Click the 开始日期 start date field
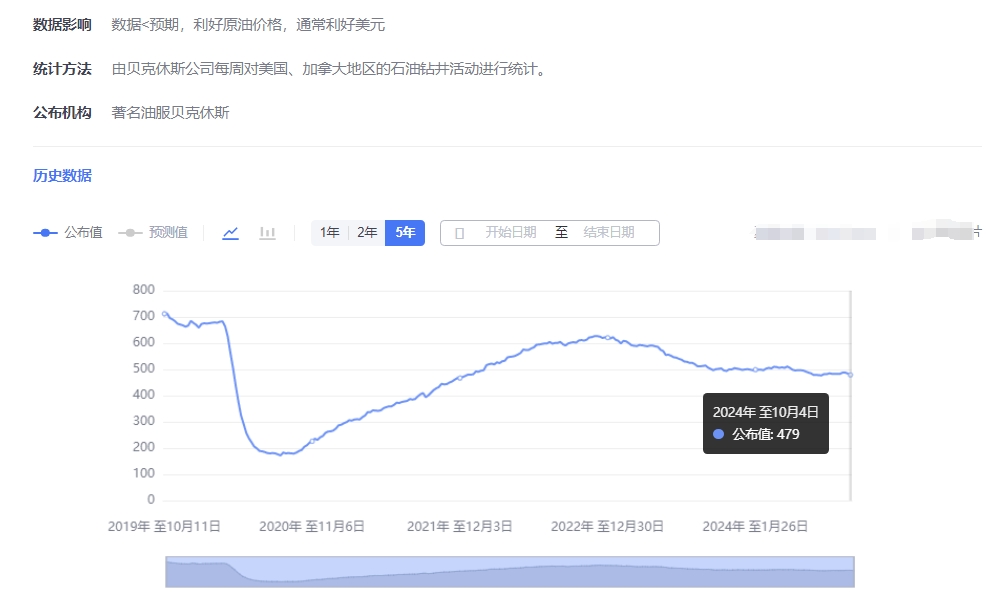The width and height of the screenshot is (990, 607). tap(510, 233)
